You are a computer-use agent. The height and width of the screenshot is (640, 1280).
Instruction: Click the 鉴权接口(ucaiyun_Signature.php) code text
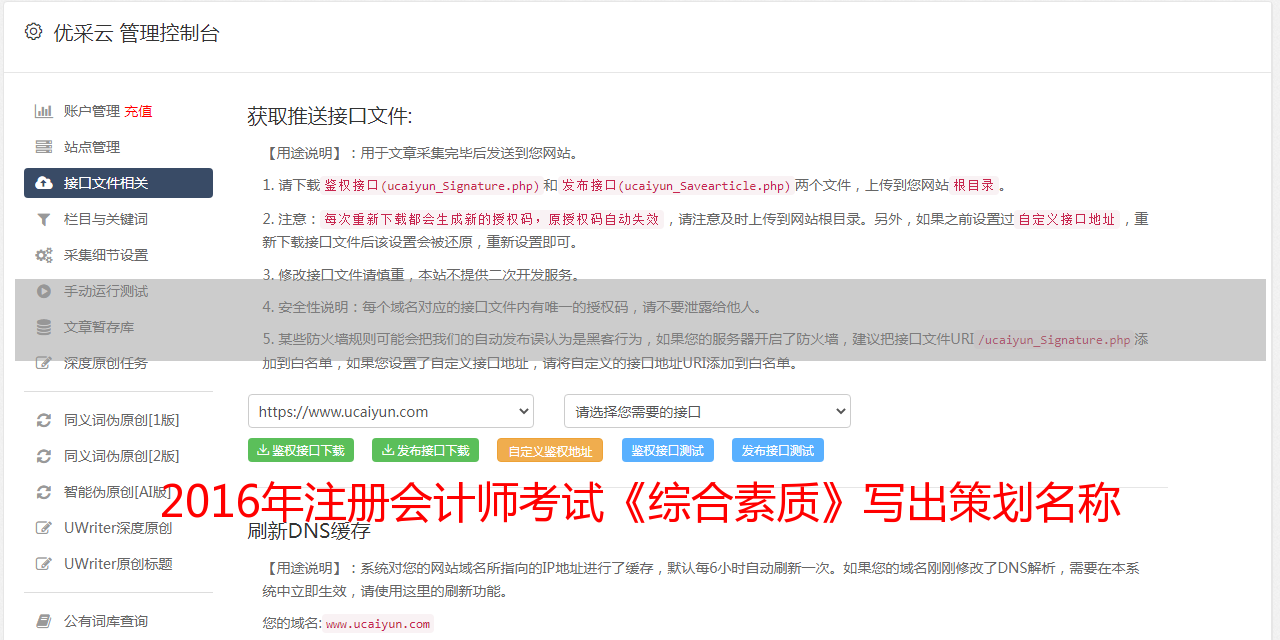432,185
